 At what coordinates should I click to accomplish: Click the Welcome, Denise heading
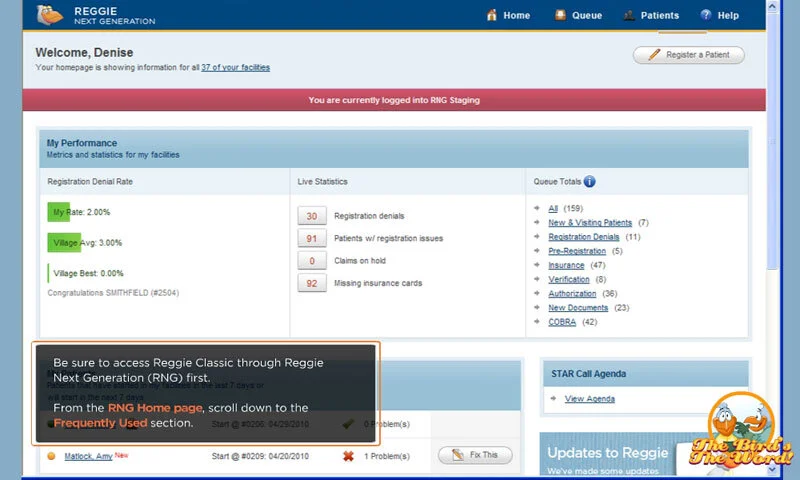click(x=84, y=53)
